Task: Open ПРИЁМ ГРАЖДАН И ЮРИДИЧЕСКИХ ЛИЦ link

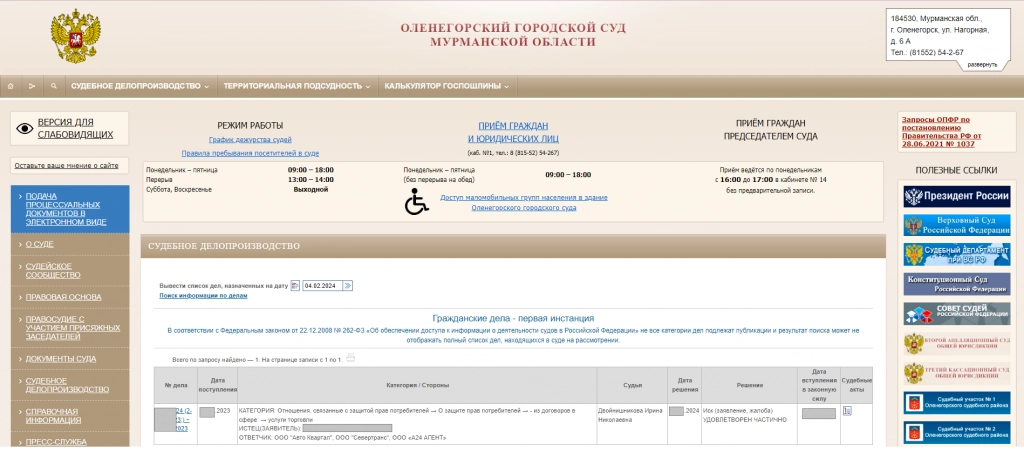Action: tap(513, 133)
